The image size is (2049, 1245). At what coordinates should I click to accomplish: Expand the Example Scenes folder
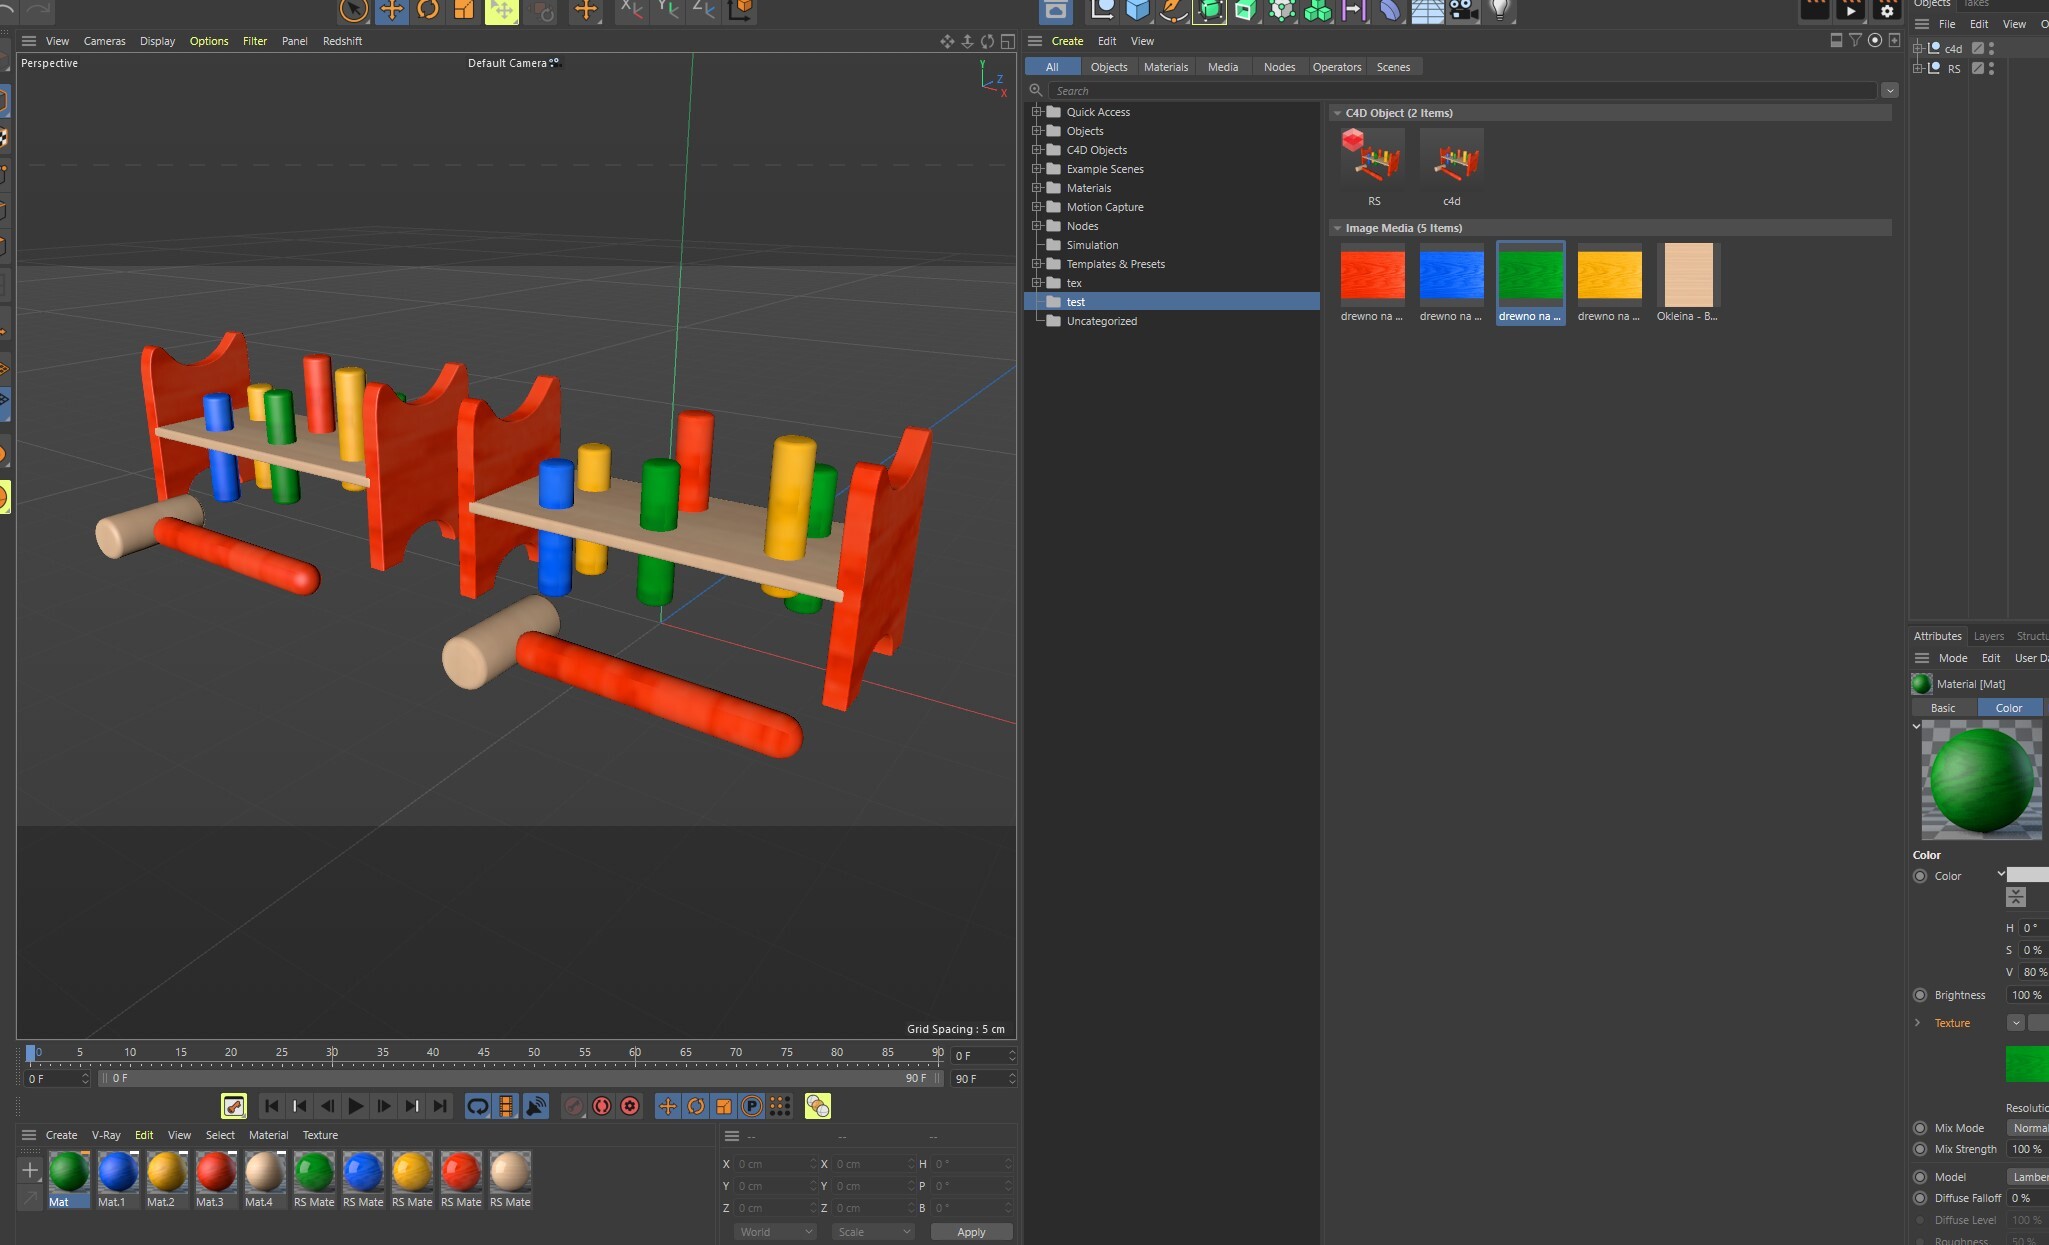pos(1037,169)
